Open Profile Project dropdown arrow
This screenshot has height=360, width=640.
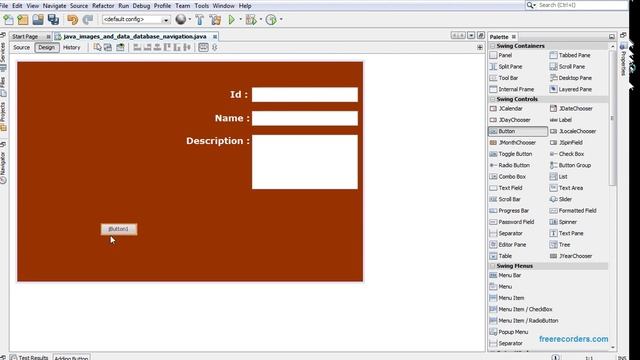coord(281,19)
